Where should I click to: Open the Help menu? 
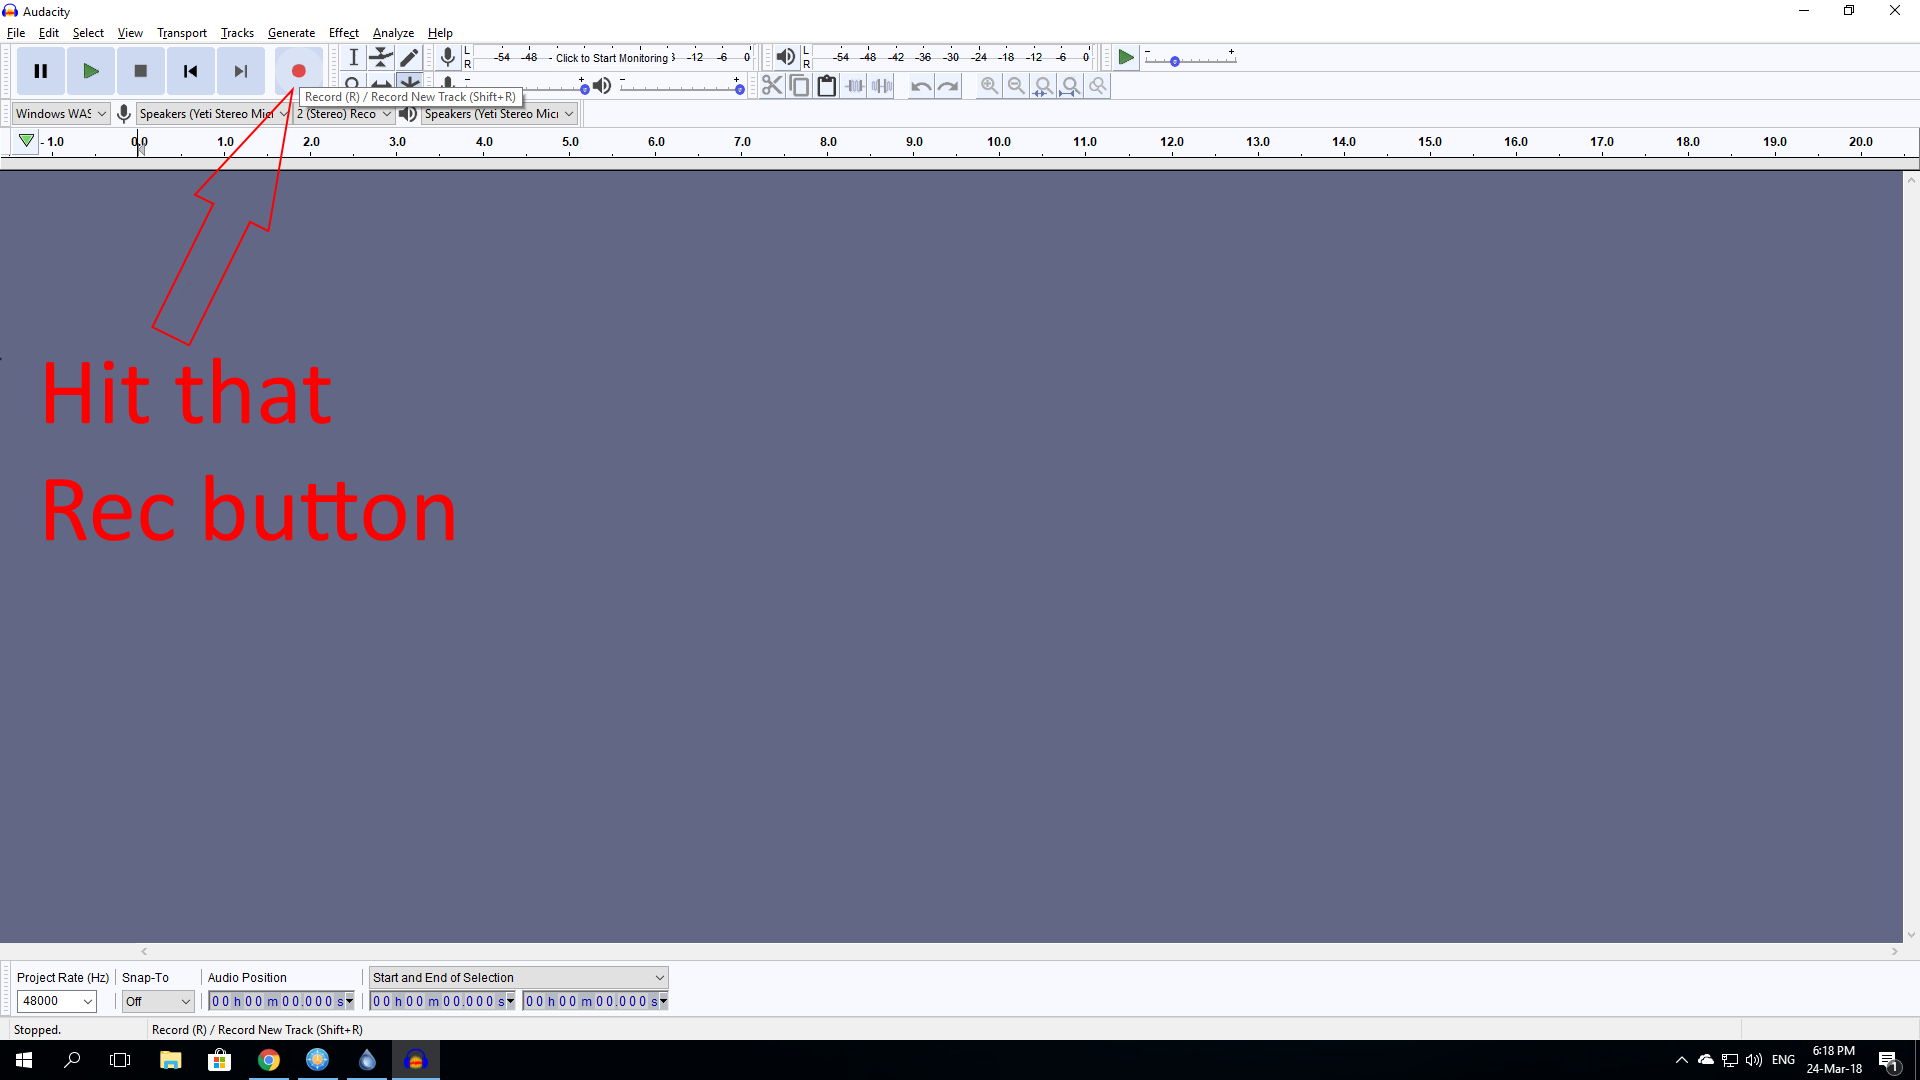coord(440,33)
